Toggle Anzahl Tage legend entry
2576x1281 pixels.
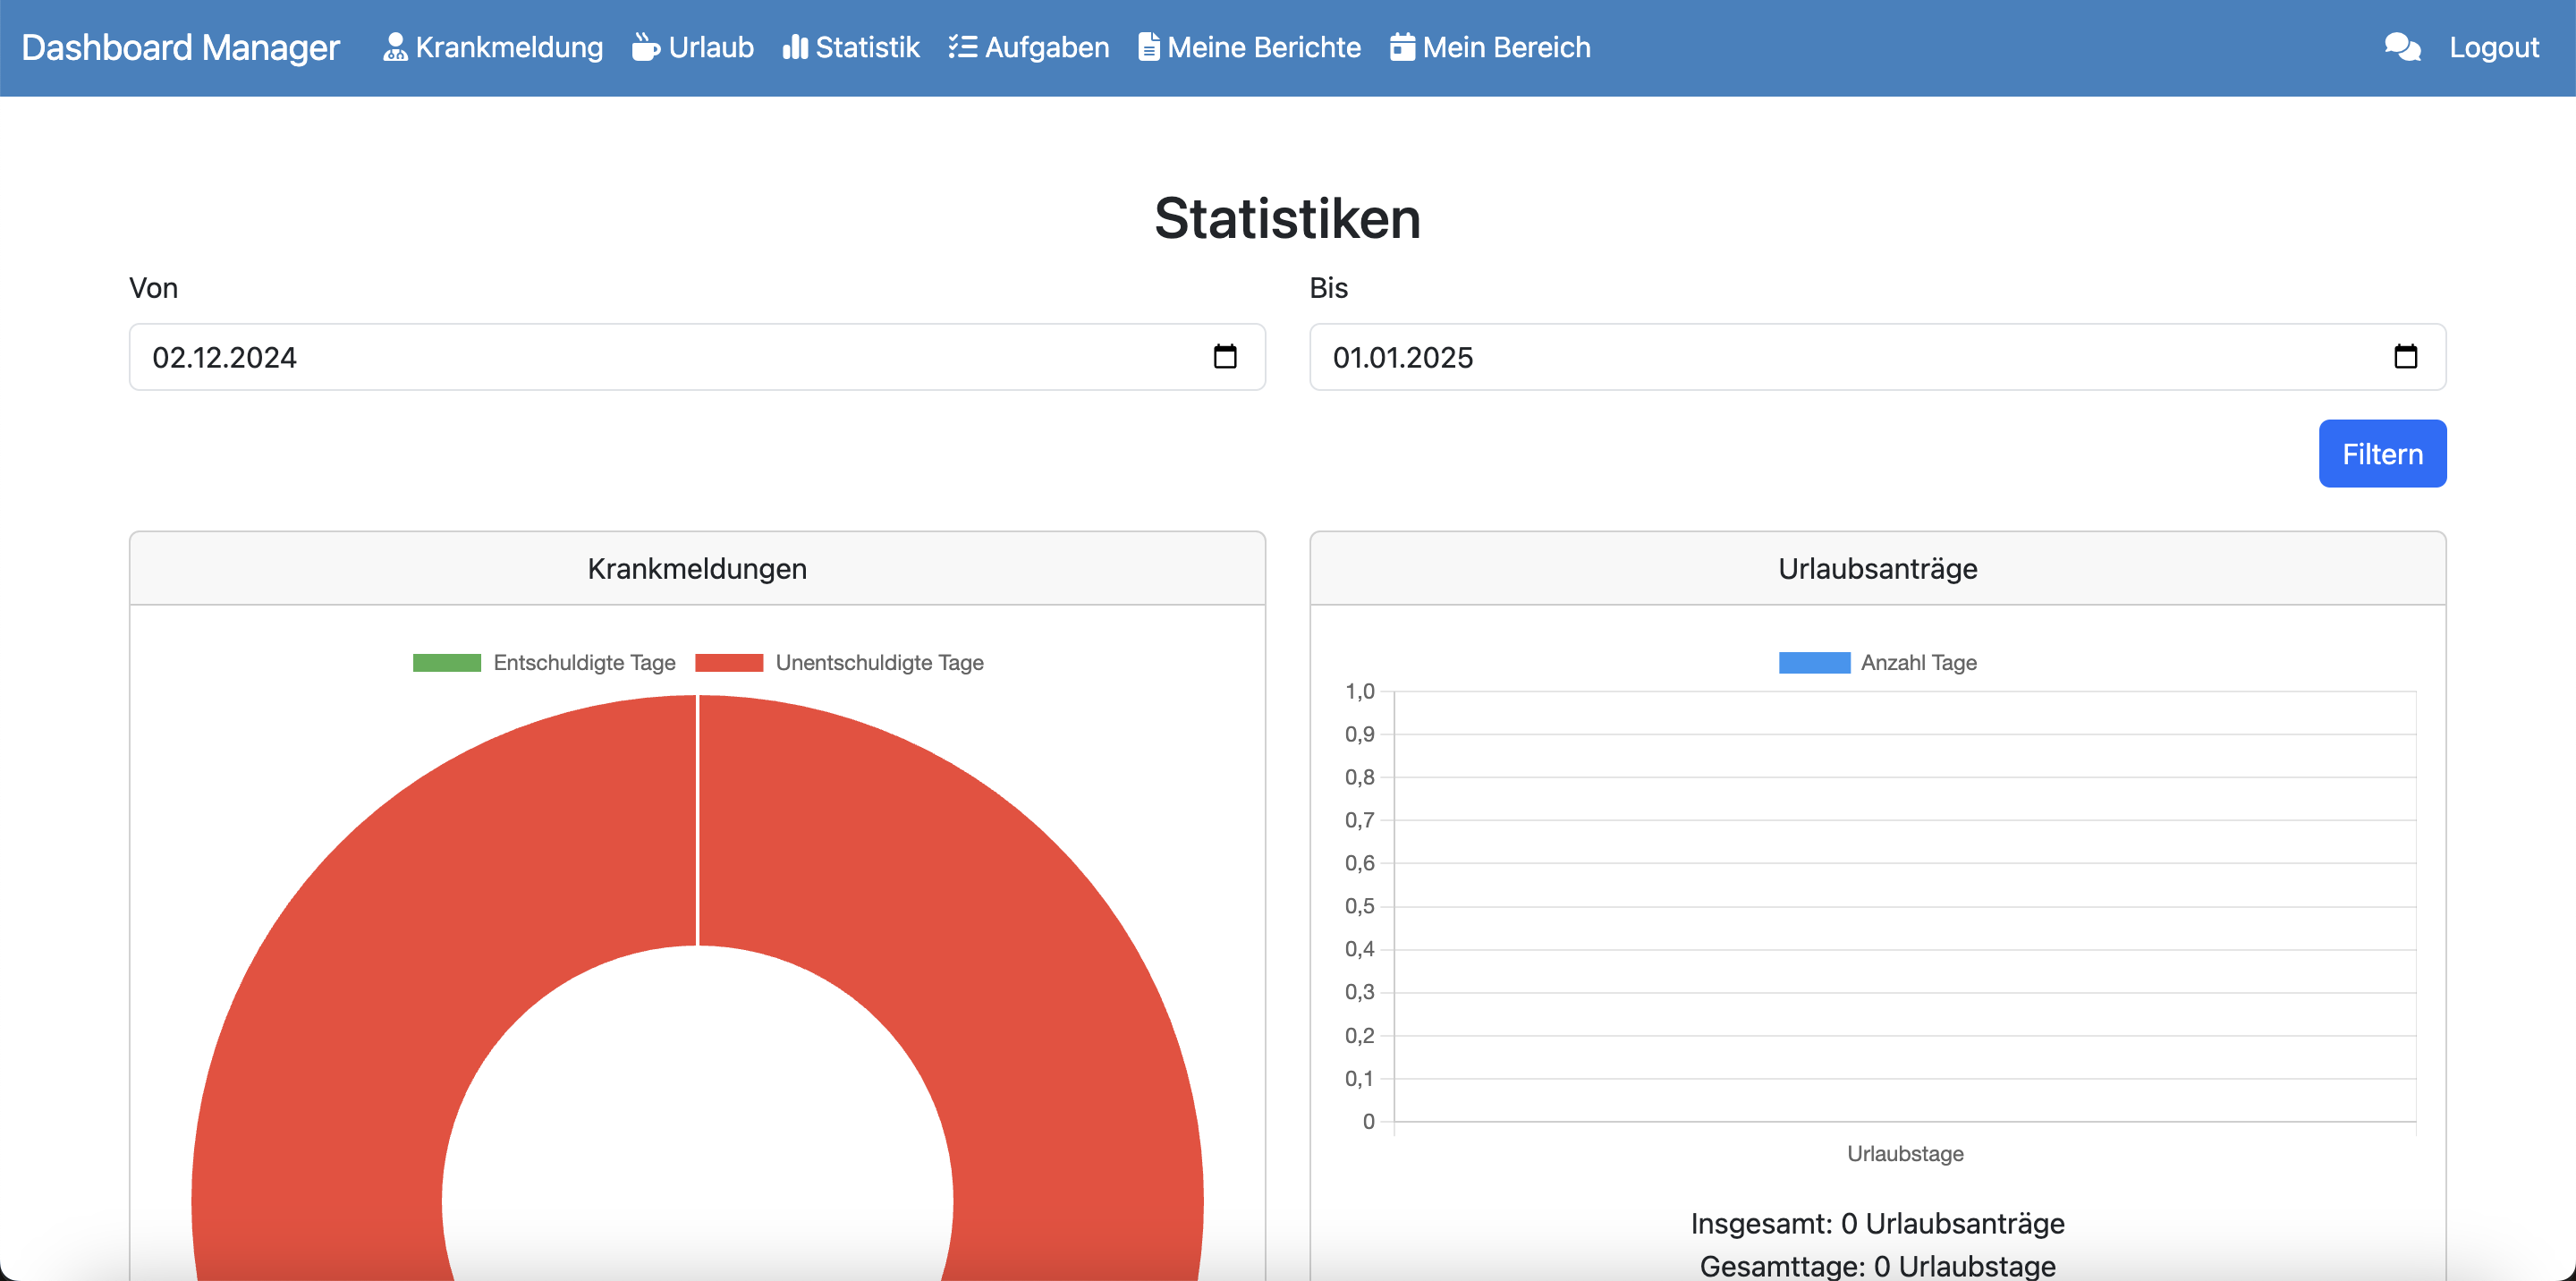[1877, 662]
